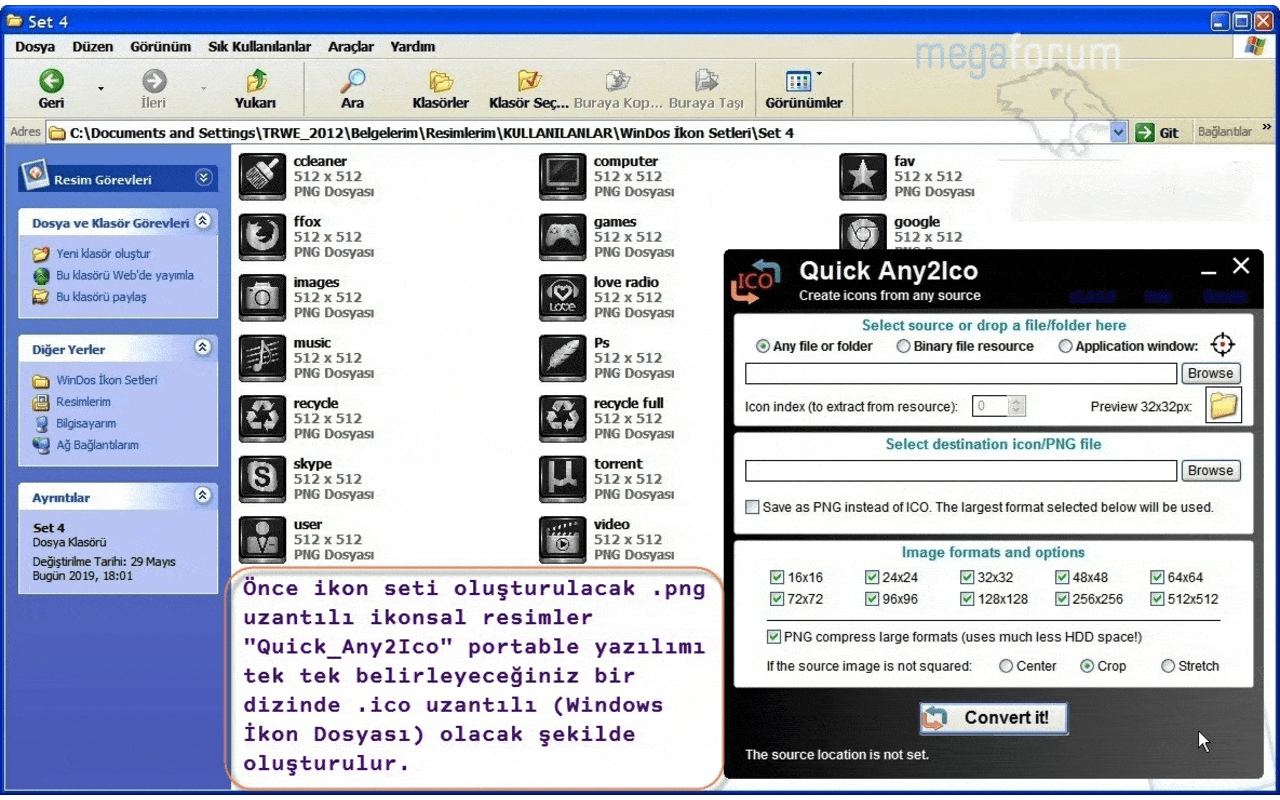Select the music notes icon file
The width and height of the screenshot is (1280, 800).
[x=263, y=358]
